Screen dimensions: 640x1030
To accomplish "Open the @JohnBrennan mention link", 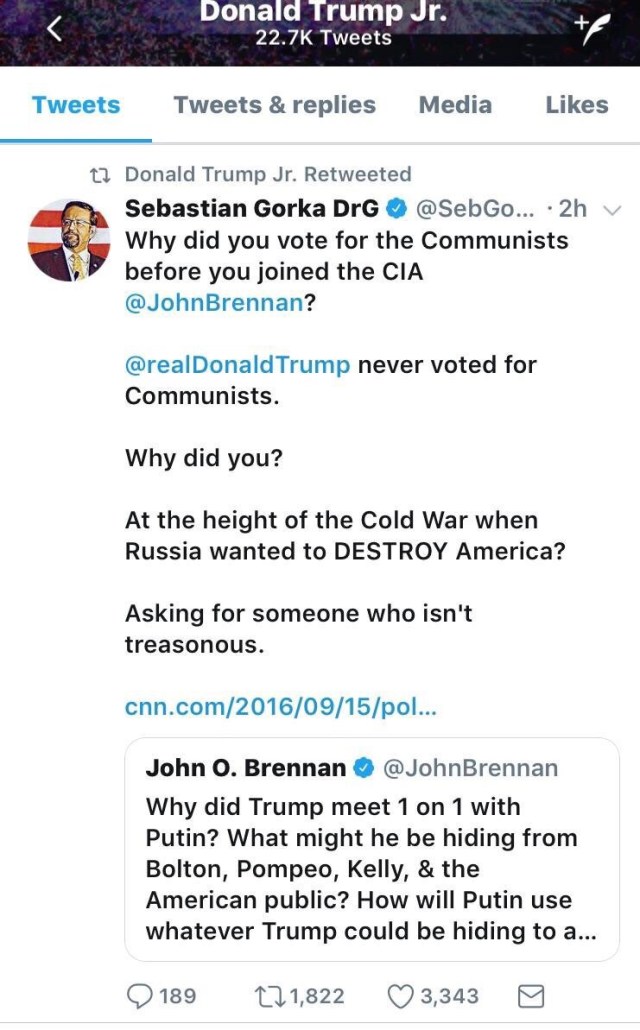I will tap(213, 304).
